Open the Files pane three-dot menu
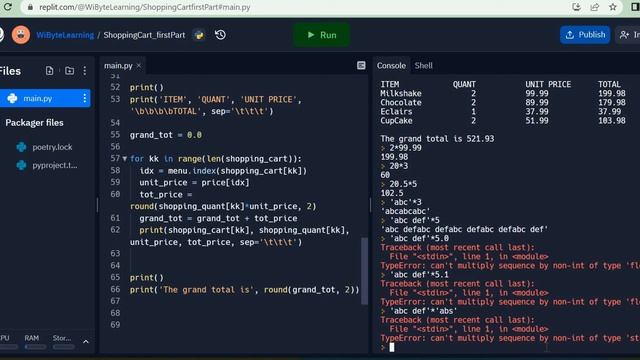The height and width of the screenshot is (360, 640). (84, 71)
